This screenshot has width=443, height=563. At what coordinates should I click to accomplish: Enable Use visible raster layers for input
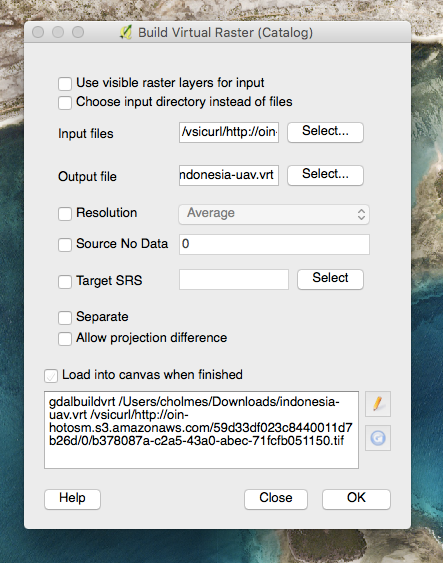pyautogui.click(x=65, y=84)
